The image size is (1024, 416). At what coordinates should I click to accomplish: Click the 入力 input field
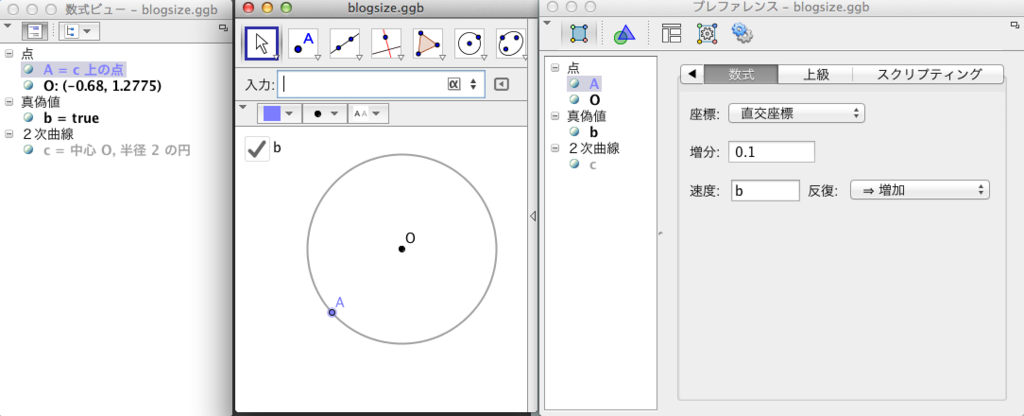(381, 84)
